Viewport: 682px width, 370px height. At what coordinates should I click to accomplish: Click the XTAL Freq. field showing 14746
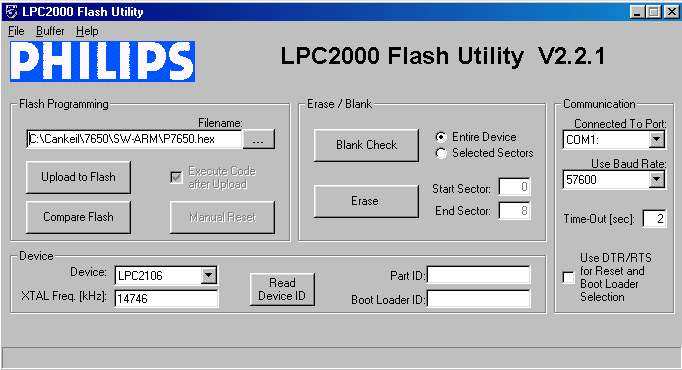[x=166, y=299]
